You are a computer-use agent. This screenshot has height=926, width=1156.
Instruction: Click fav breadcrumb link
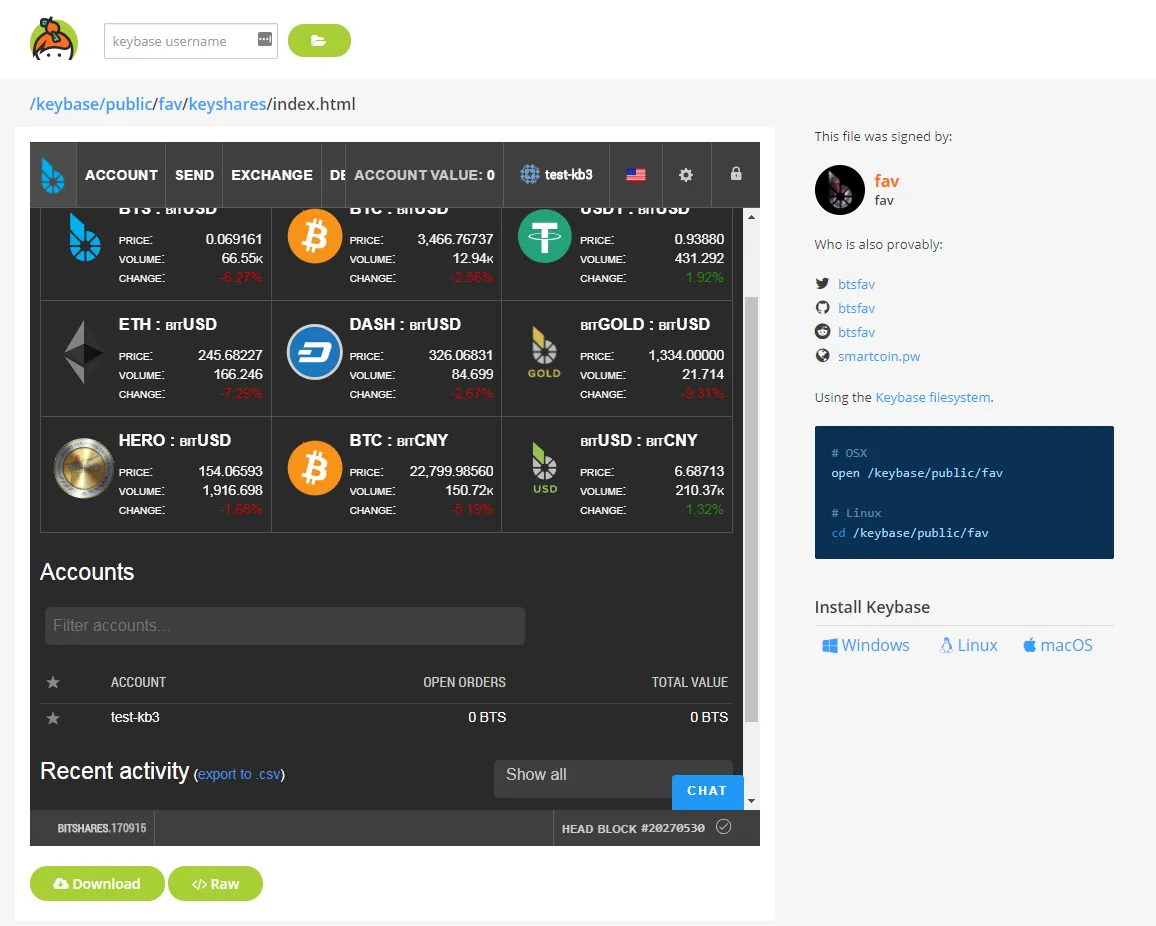170,104
